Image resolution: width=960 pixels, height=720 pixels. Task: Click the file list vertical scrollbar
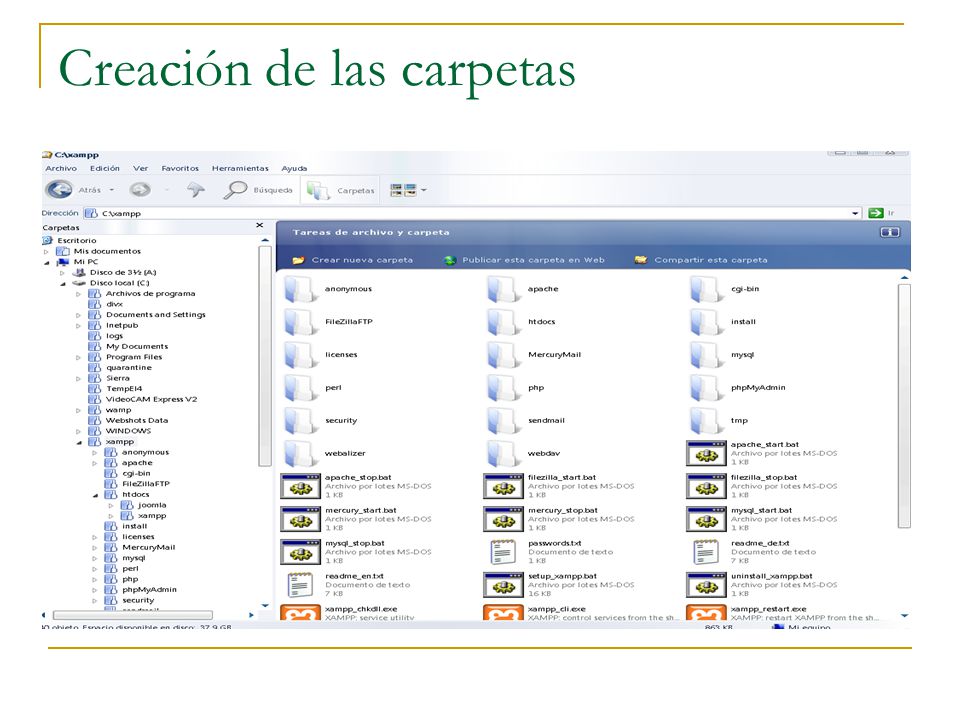pos(904,405)
